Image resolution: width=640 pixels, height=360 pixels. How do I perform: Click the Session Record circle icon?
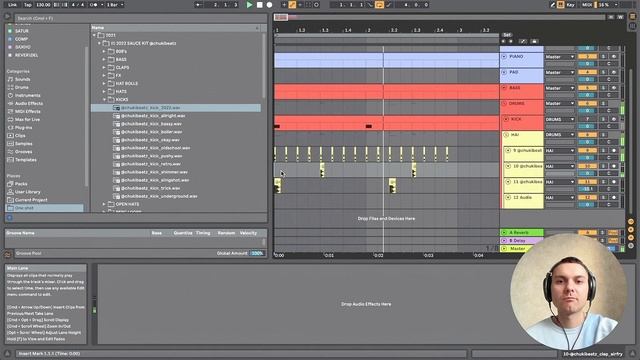tap(316, 5)
